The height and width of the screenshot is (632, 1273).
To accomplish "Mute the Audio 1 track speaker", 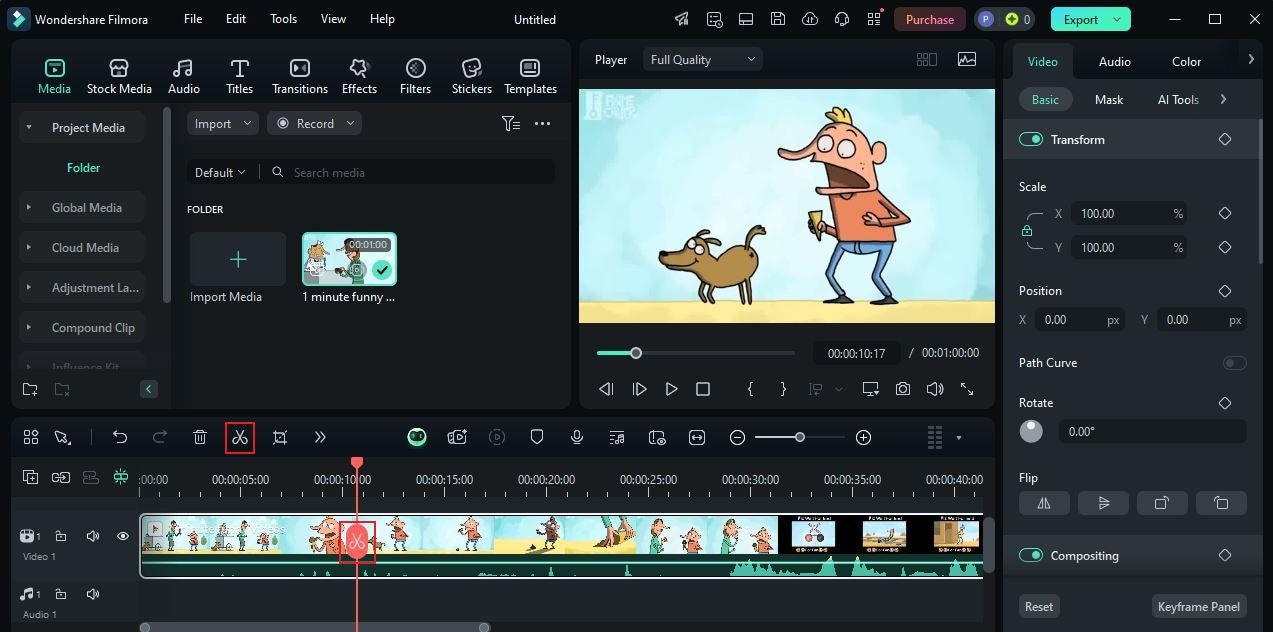I will pyautogui.click(x=93, y=594).
